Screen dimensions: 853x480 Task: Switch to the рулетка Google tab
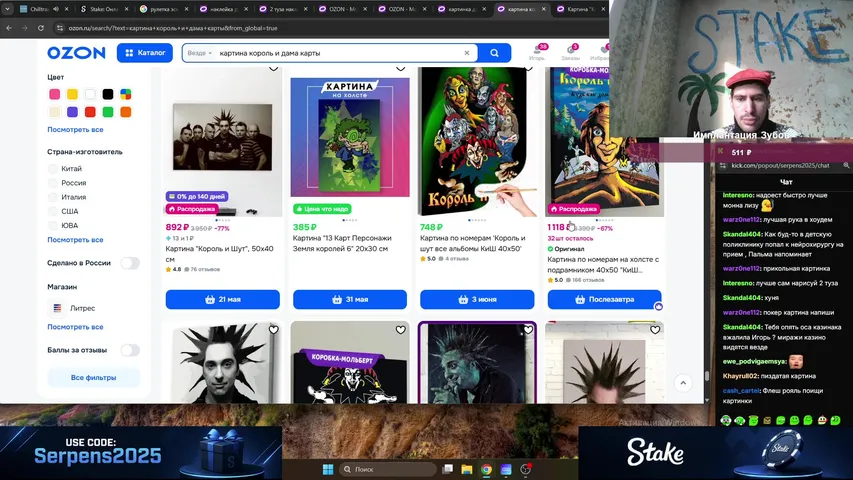pyautogui.click(x=162, y=9)
